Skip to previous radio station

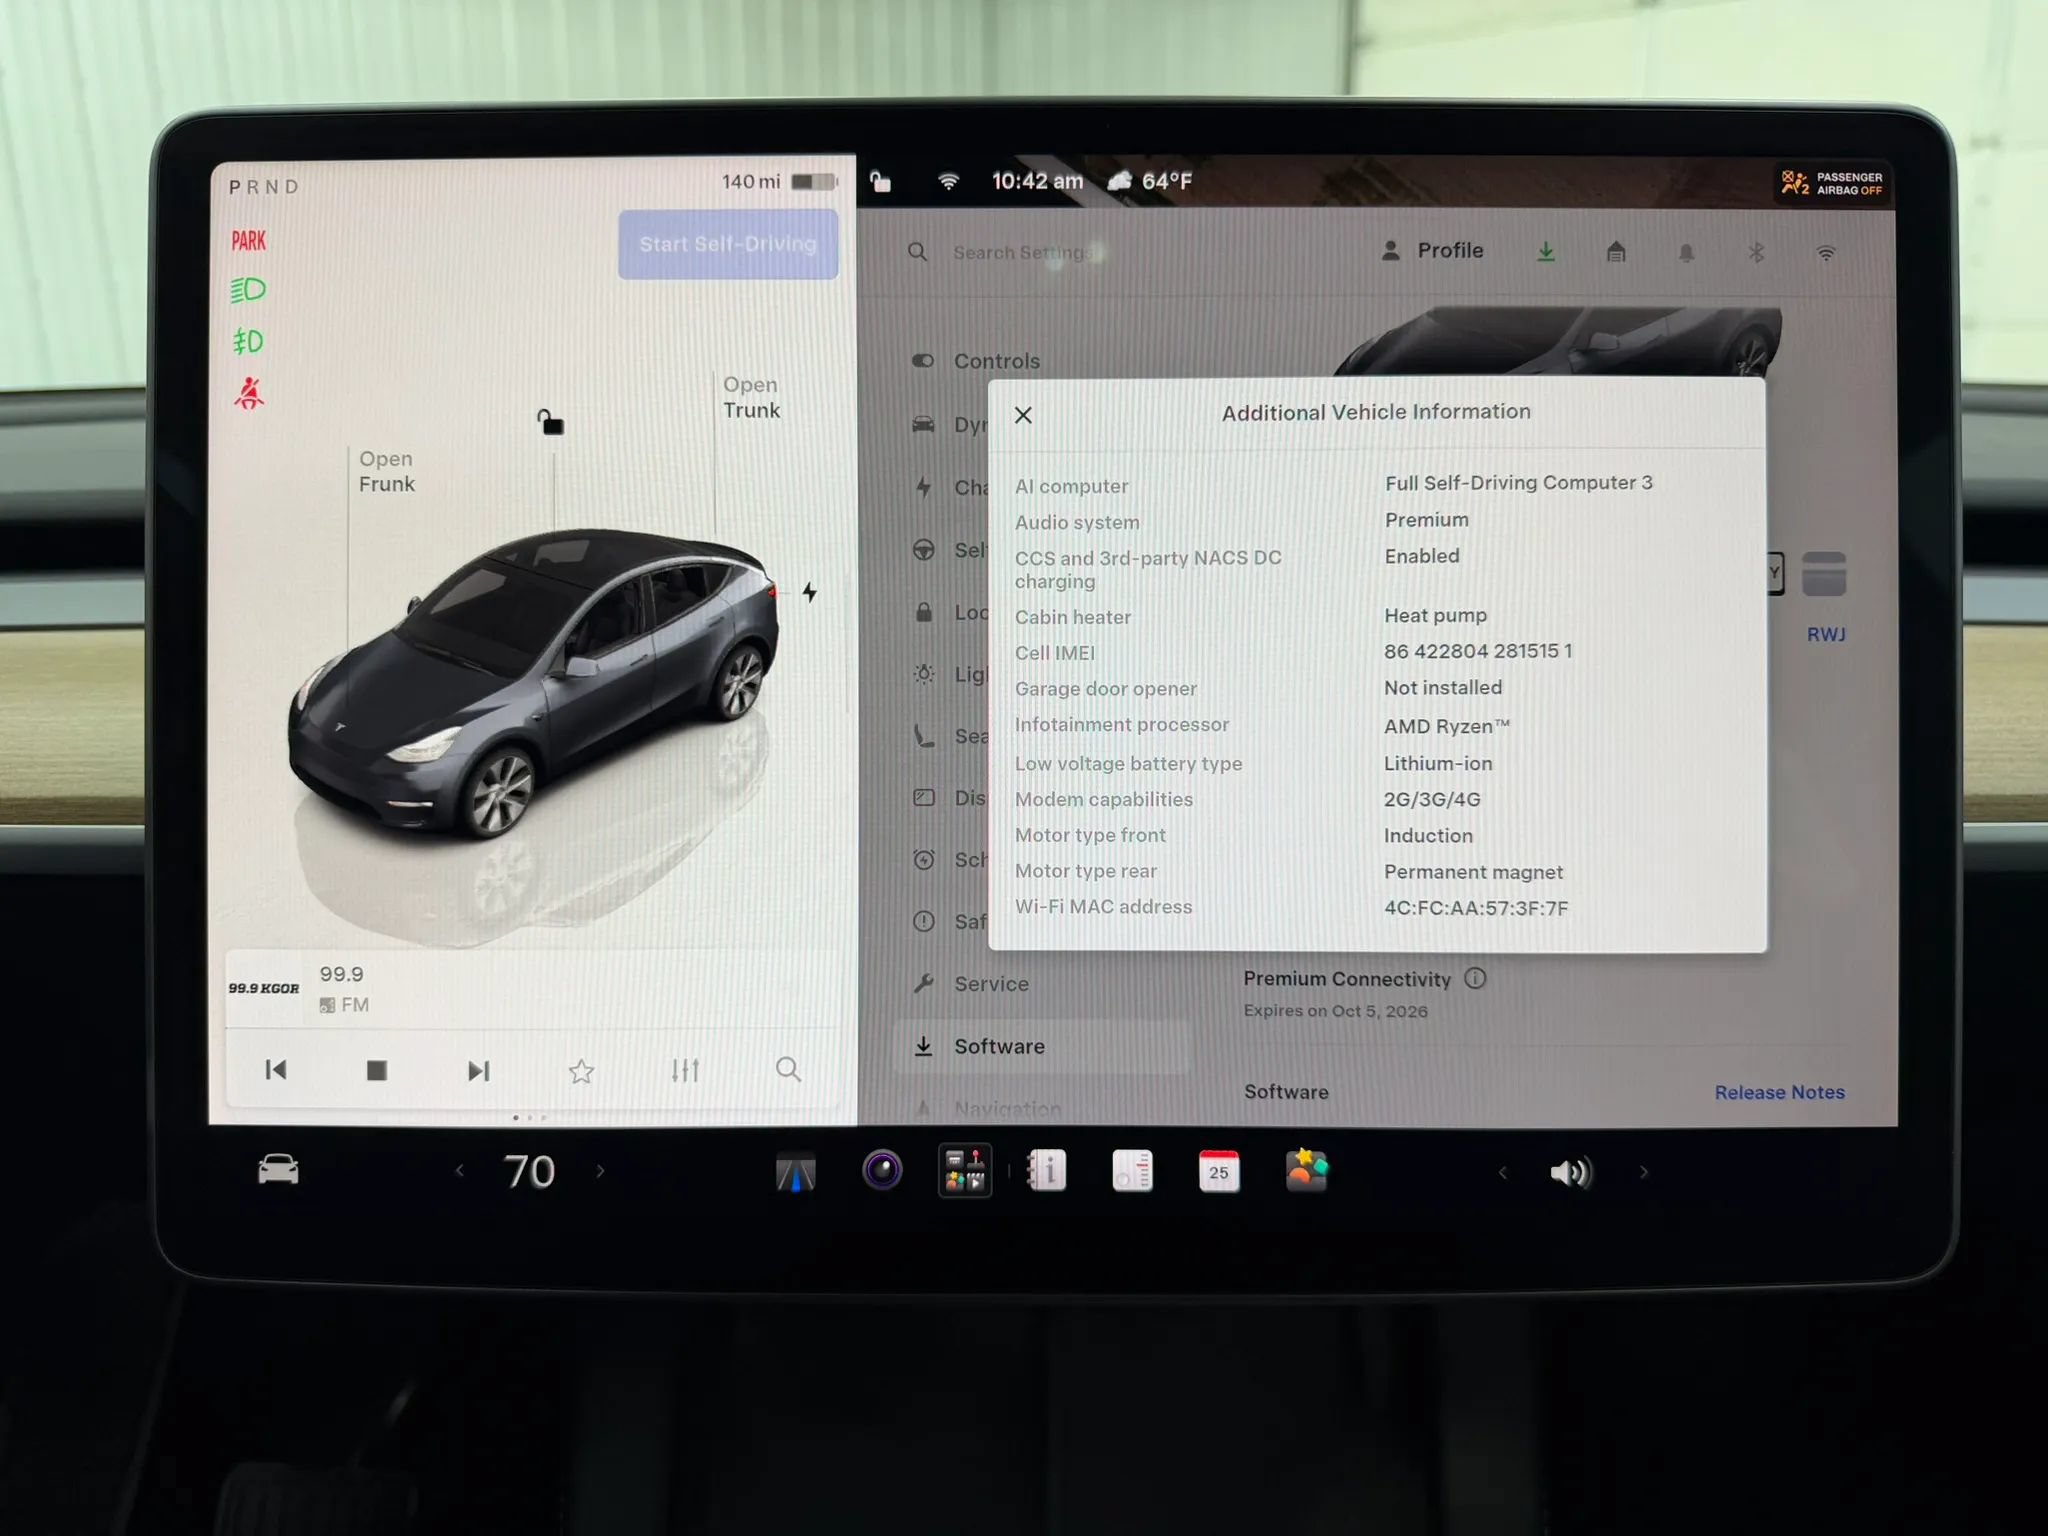point(276,1070)
